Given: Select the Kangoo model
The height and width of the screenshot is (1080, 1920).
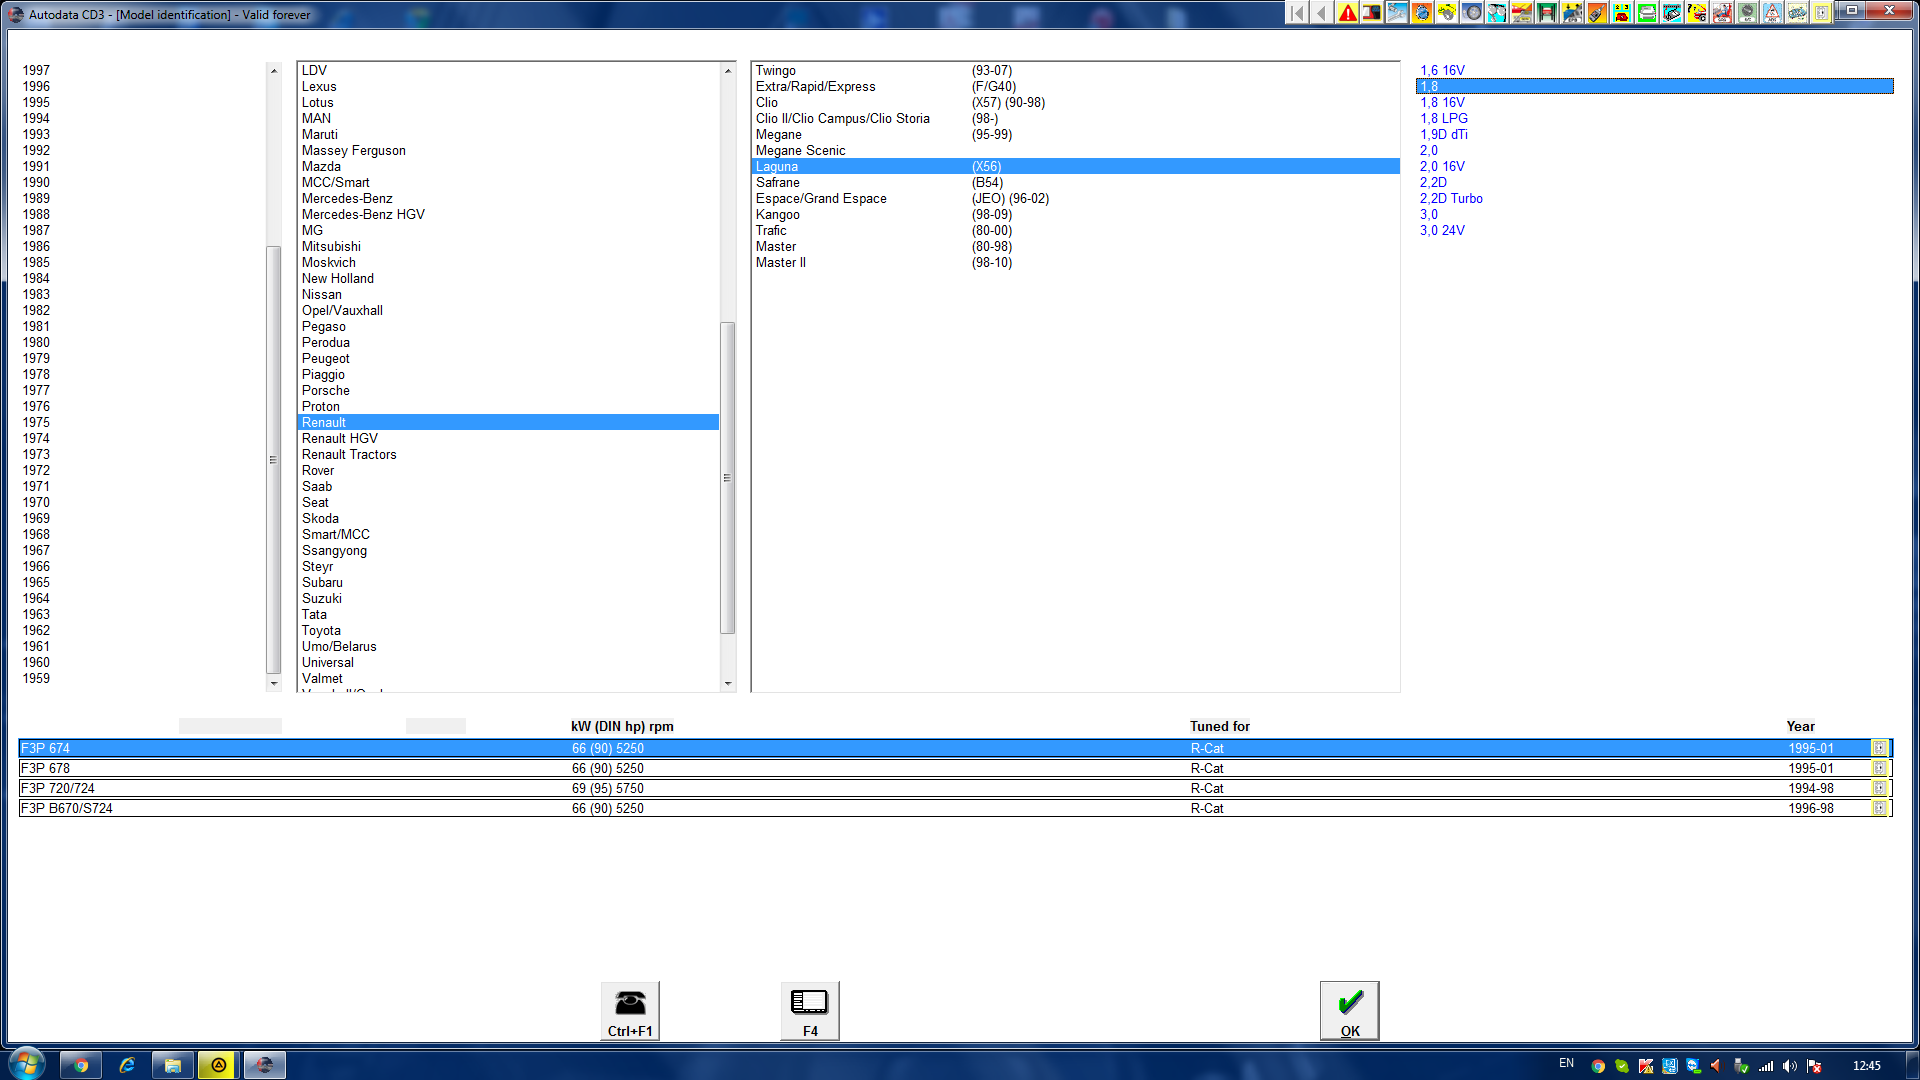Looking at the screenshot, I should pos(777,214).
